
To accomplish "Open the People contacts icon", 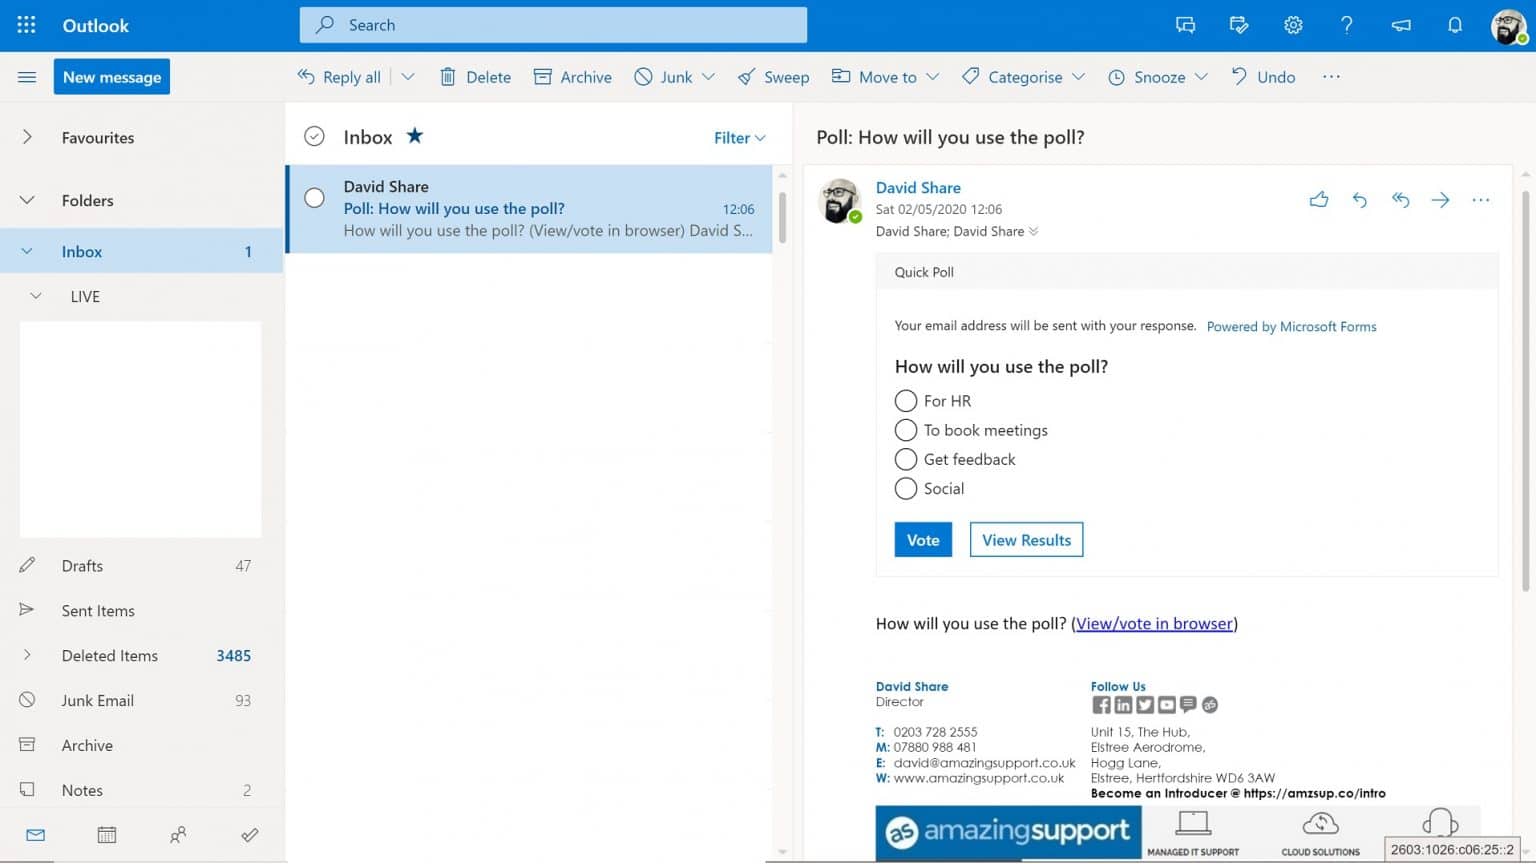I will [178, 834].
